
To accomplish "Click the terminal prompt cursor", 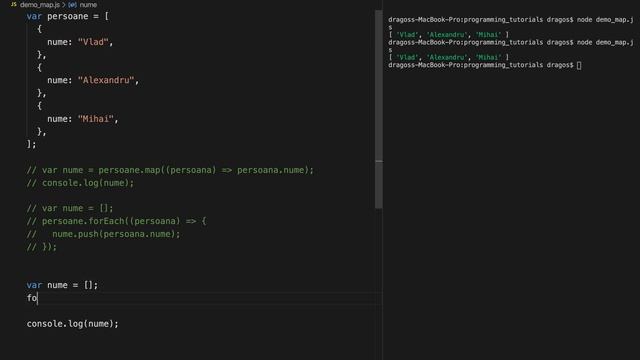I will pos(579,65).
